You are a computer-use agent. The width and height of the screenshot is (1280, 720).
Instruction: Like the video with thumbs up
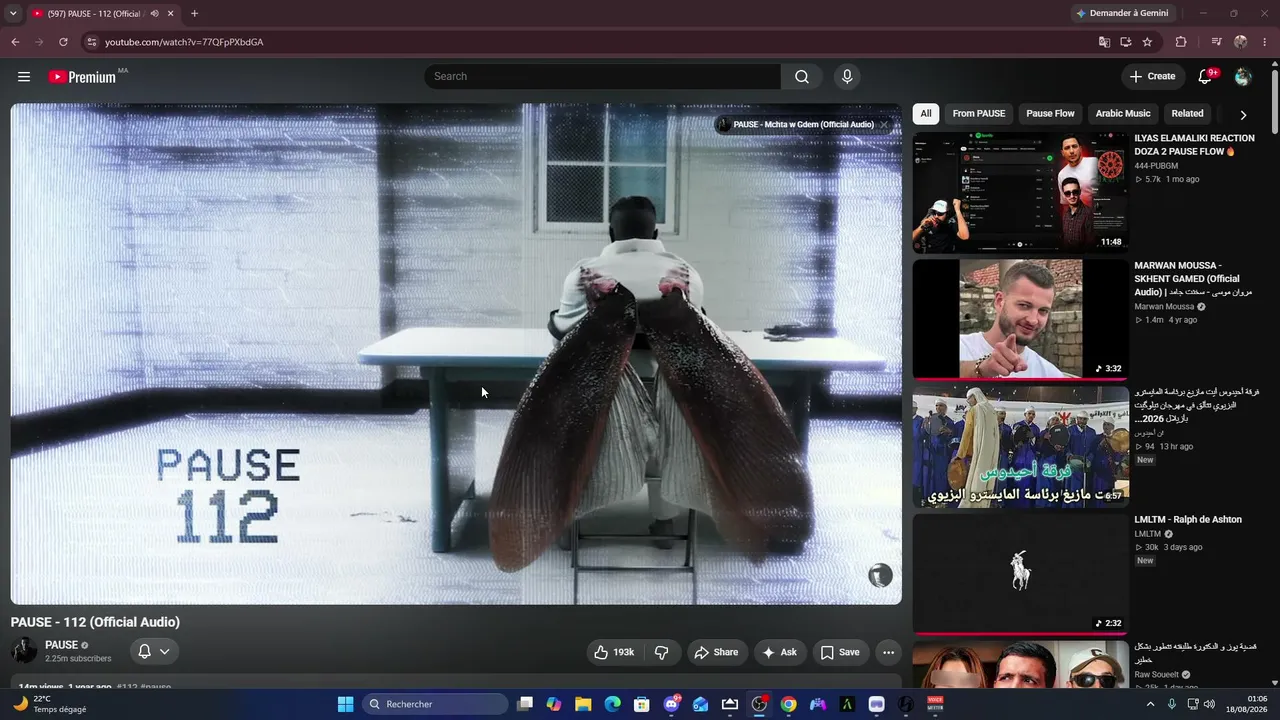point(615,652)
